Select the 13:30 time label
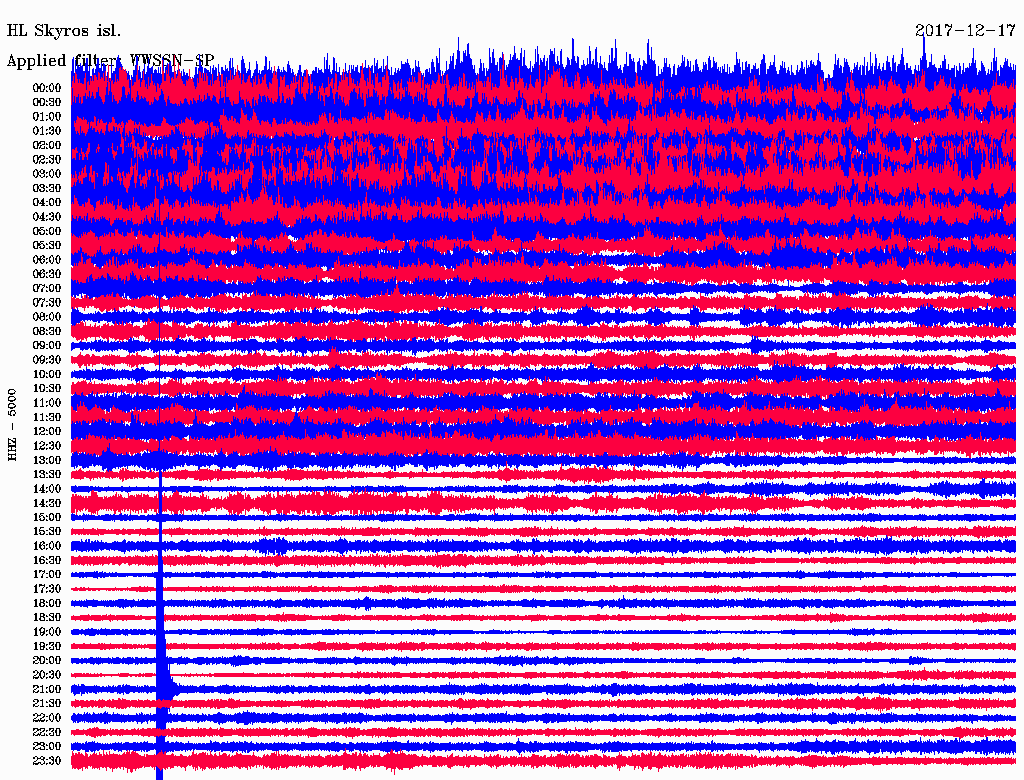The image size is (1024, 780). [47, 474]
